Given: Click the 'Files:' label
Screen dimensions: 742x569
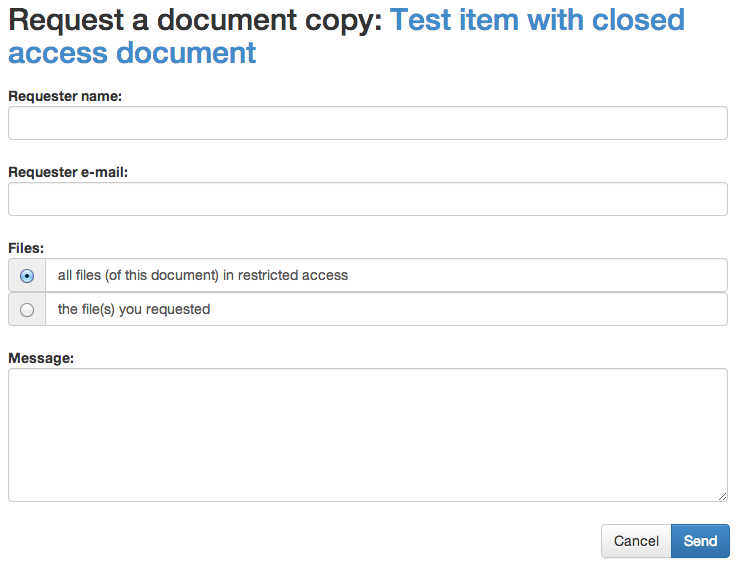Looking at the screenshot, I should (x=26, y=247).
